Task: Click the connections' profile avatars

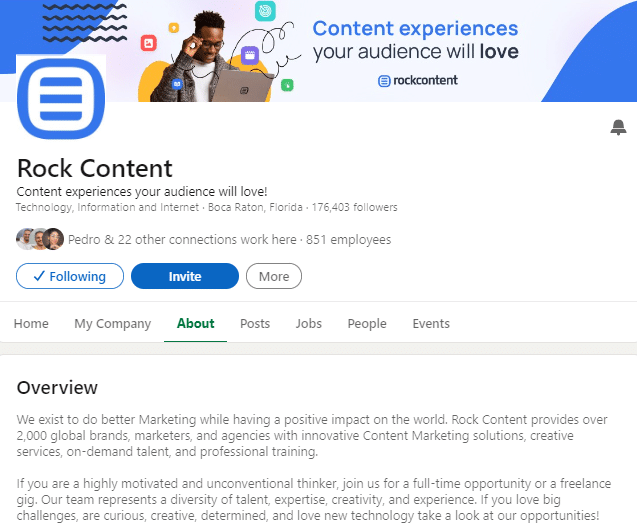Action: [x=40, y=240]
